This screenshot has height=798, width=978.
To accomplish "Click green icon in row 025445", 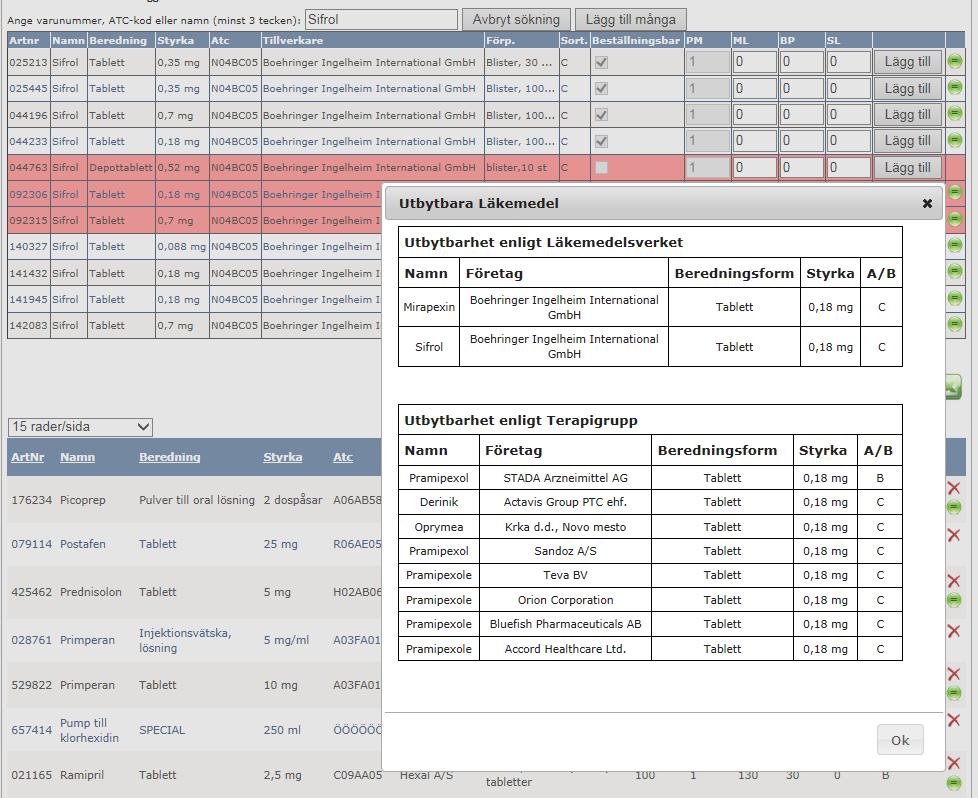I will tap(954, 87).
